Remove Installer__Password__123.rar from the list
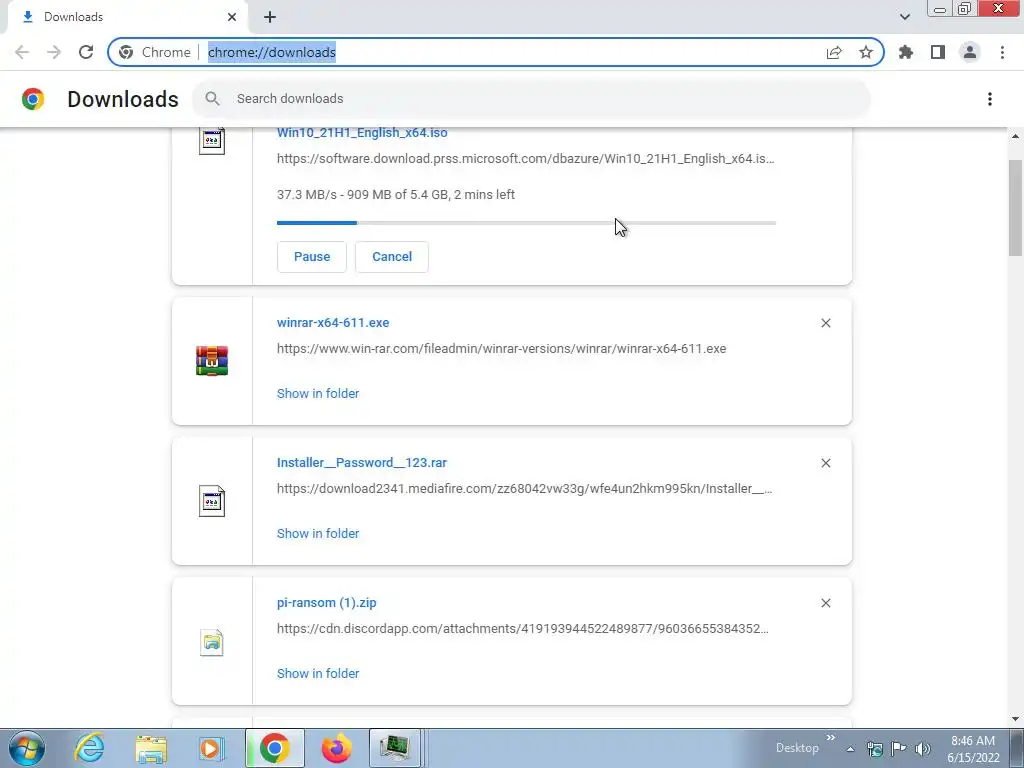The width and height of the screenshot is (1024, 768). pyautogui.click(x=825, y=463)
